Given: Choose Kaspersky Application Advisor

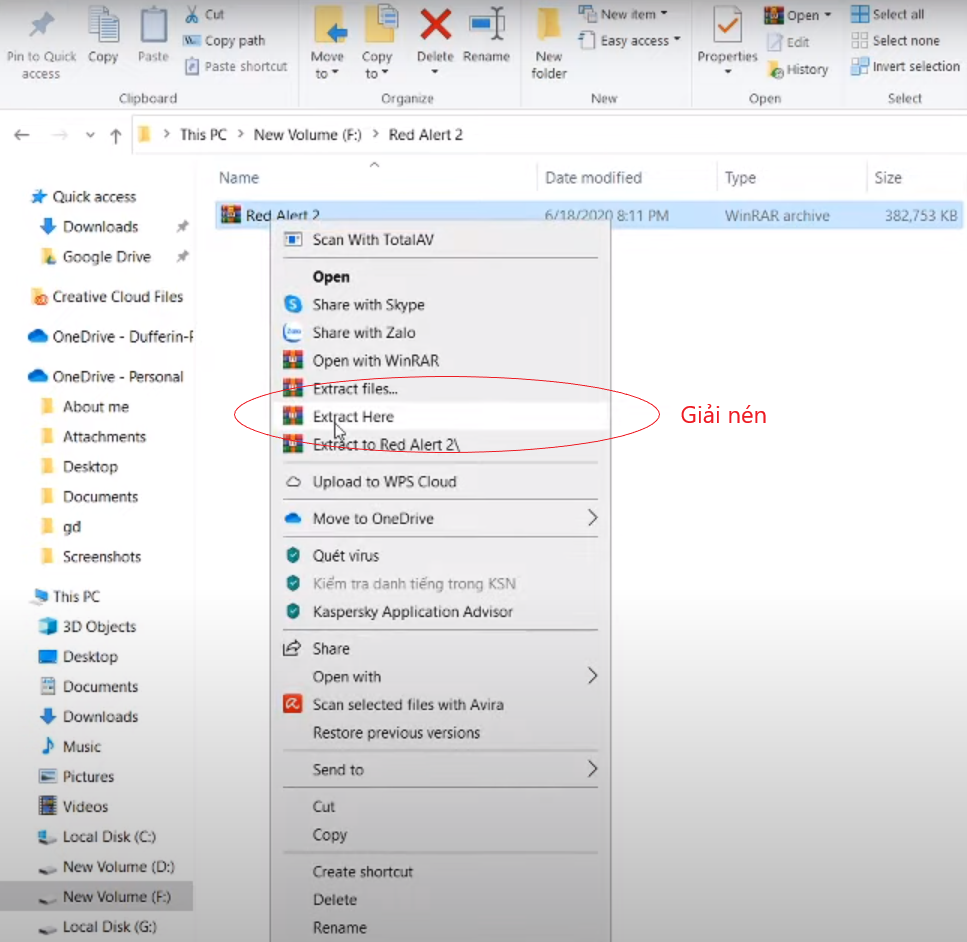Looking at the screenshot, I should [440, 611].
